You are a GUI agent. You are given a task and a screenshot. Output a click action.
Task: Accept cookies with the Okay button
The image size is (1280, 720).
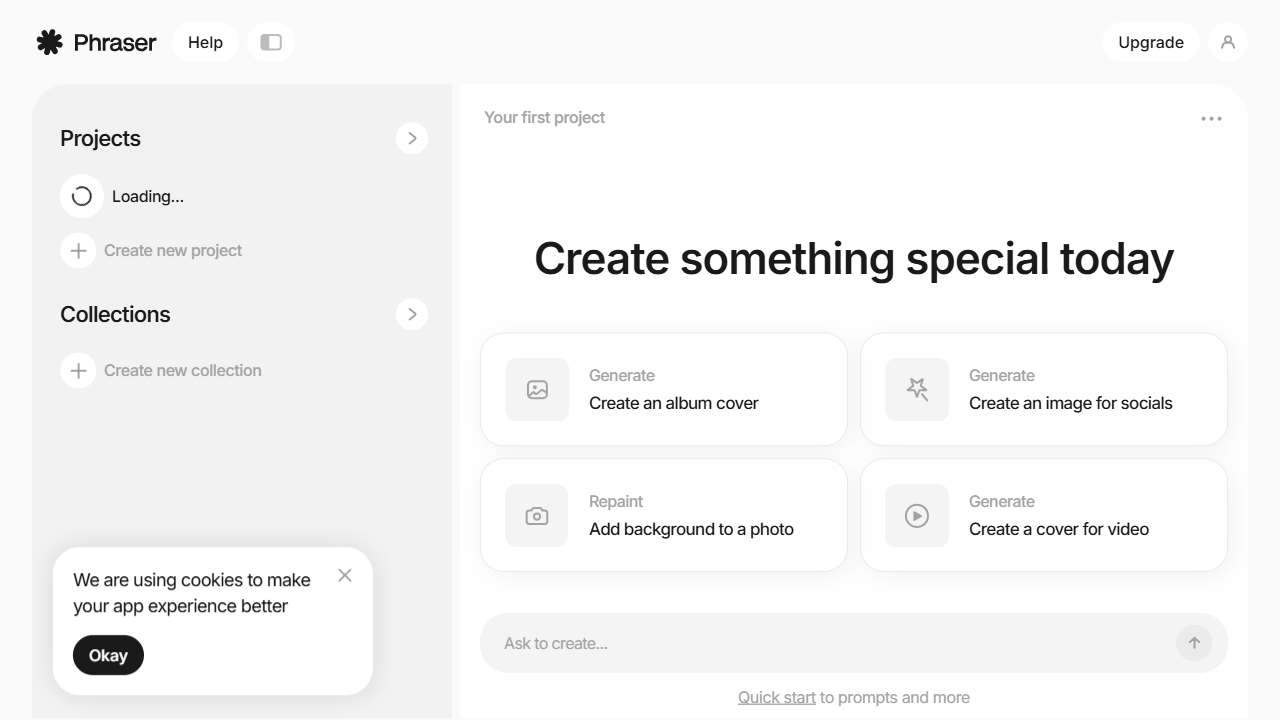[x=108, y=655]
